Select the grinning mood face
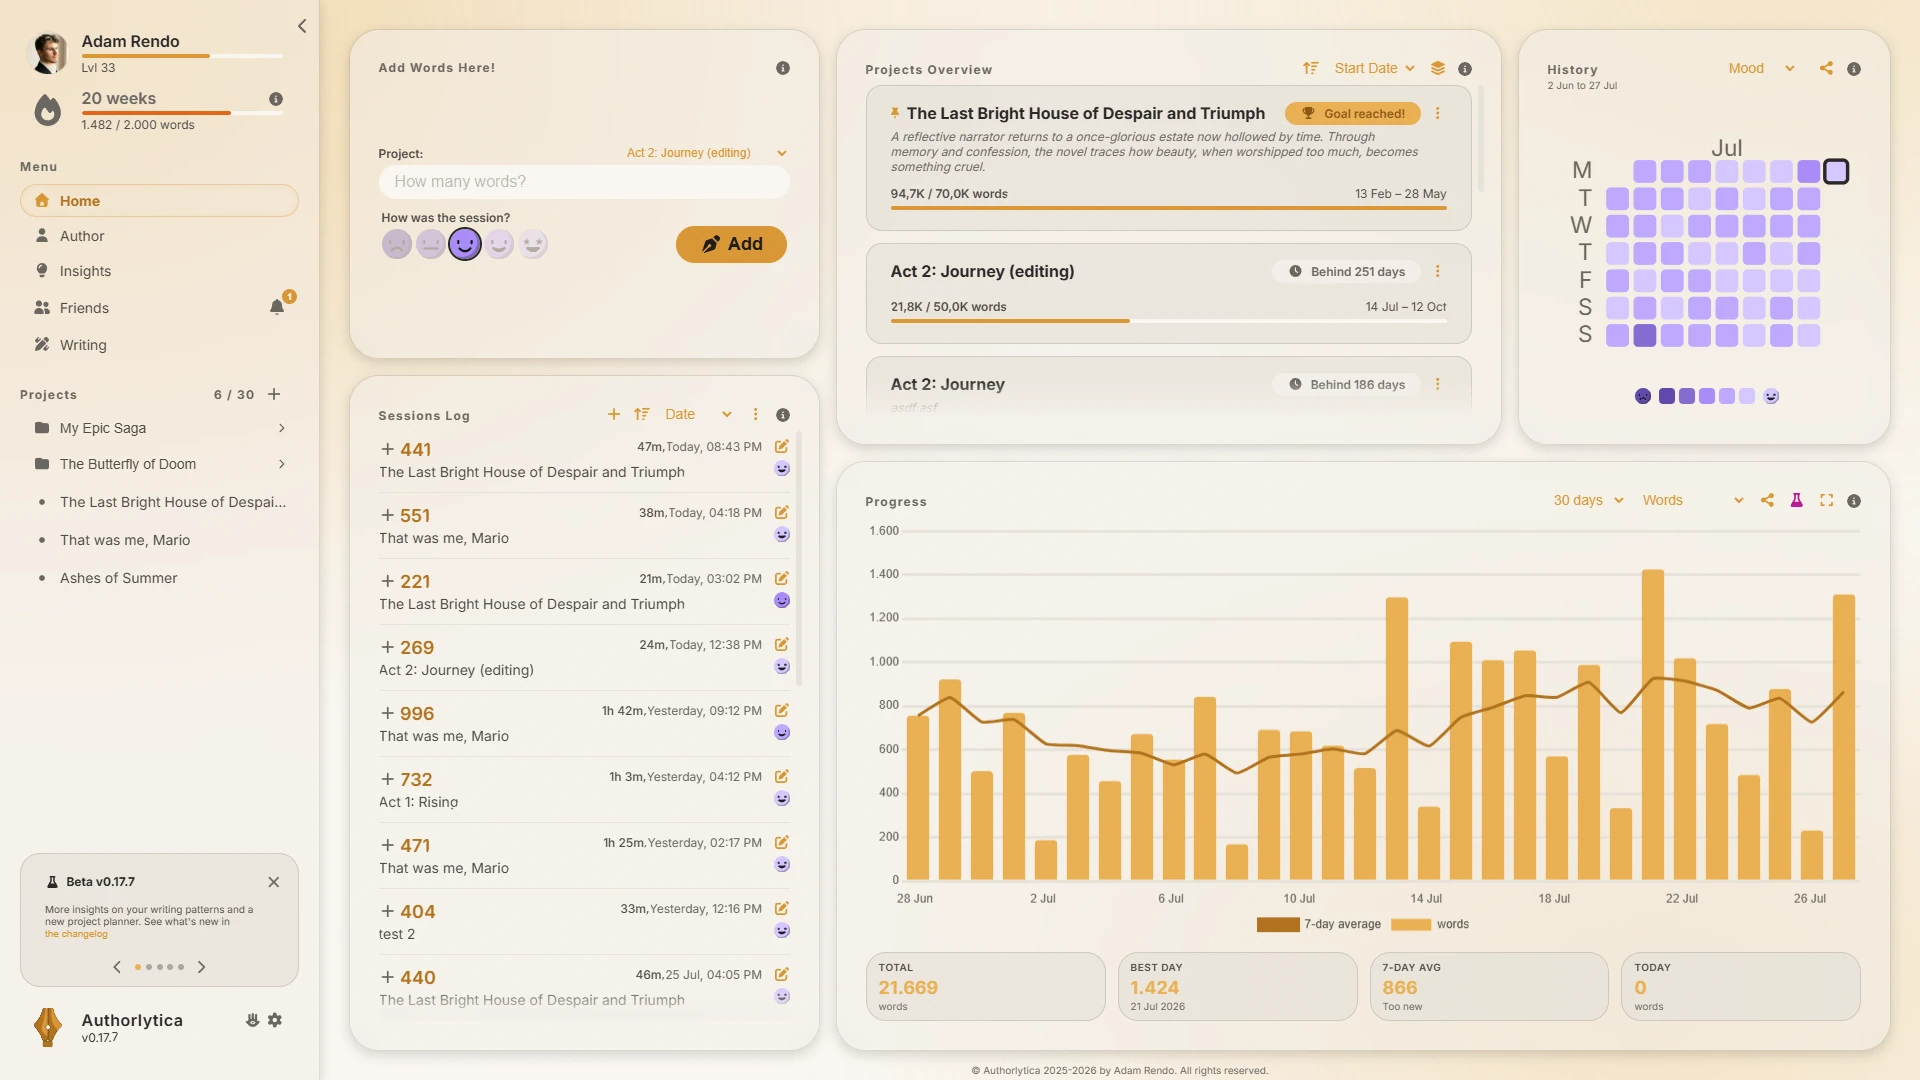This screenshot has width=1920, height=1080. coord(499,244)
